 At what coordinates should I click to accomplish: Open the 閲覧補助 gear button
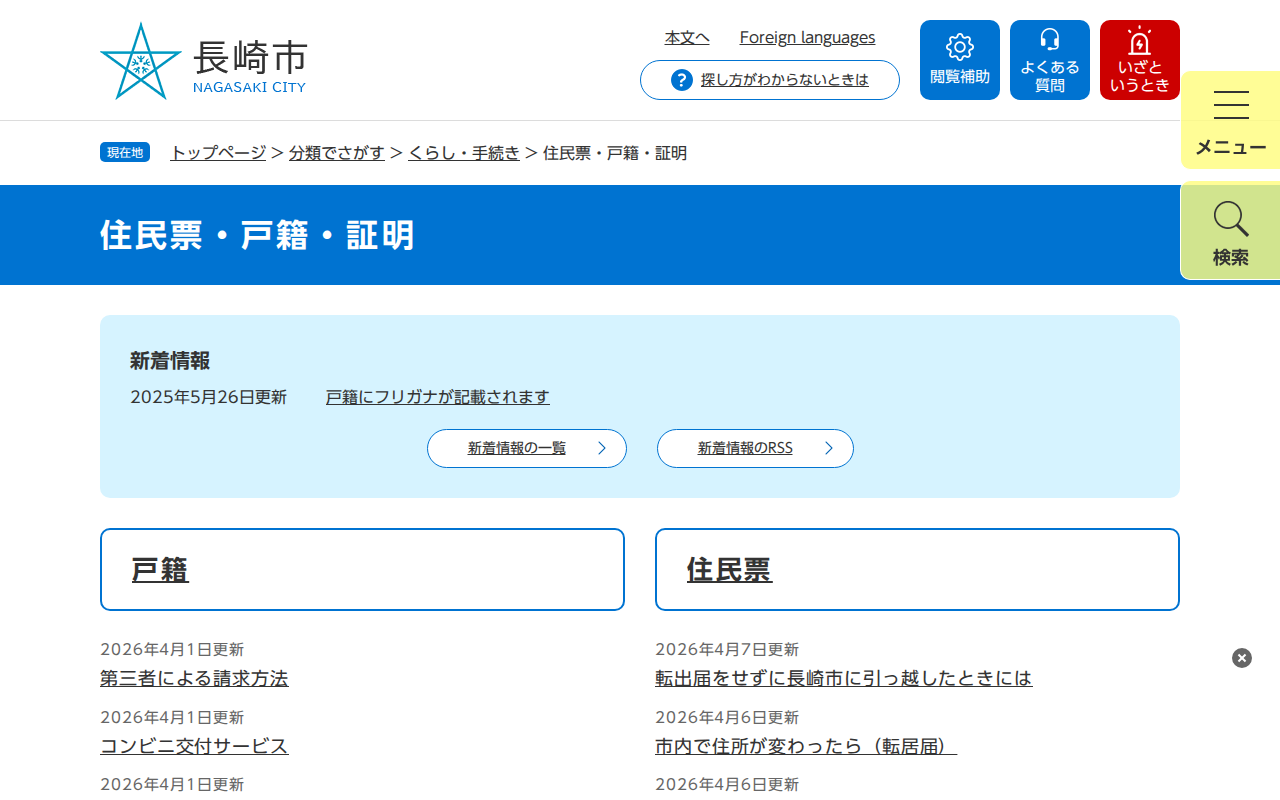[x=960, y=60]
